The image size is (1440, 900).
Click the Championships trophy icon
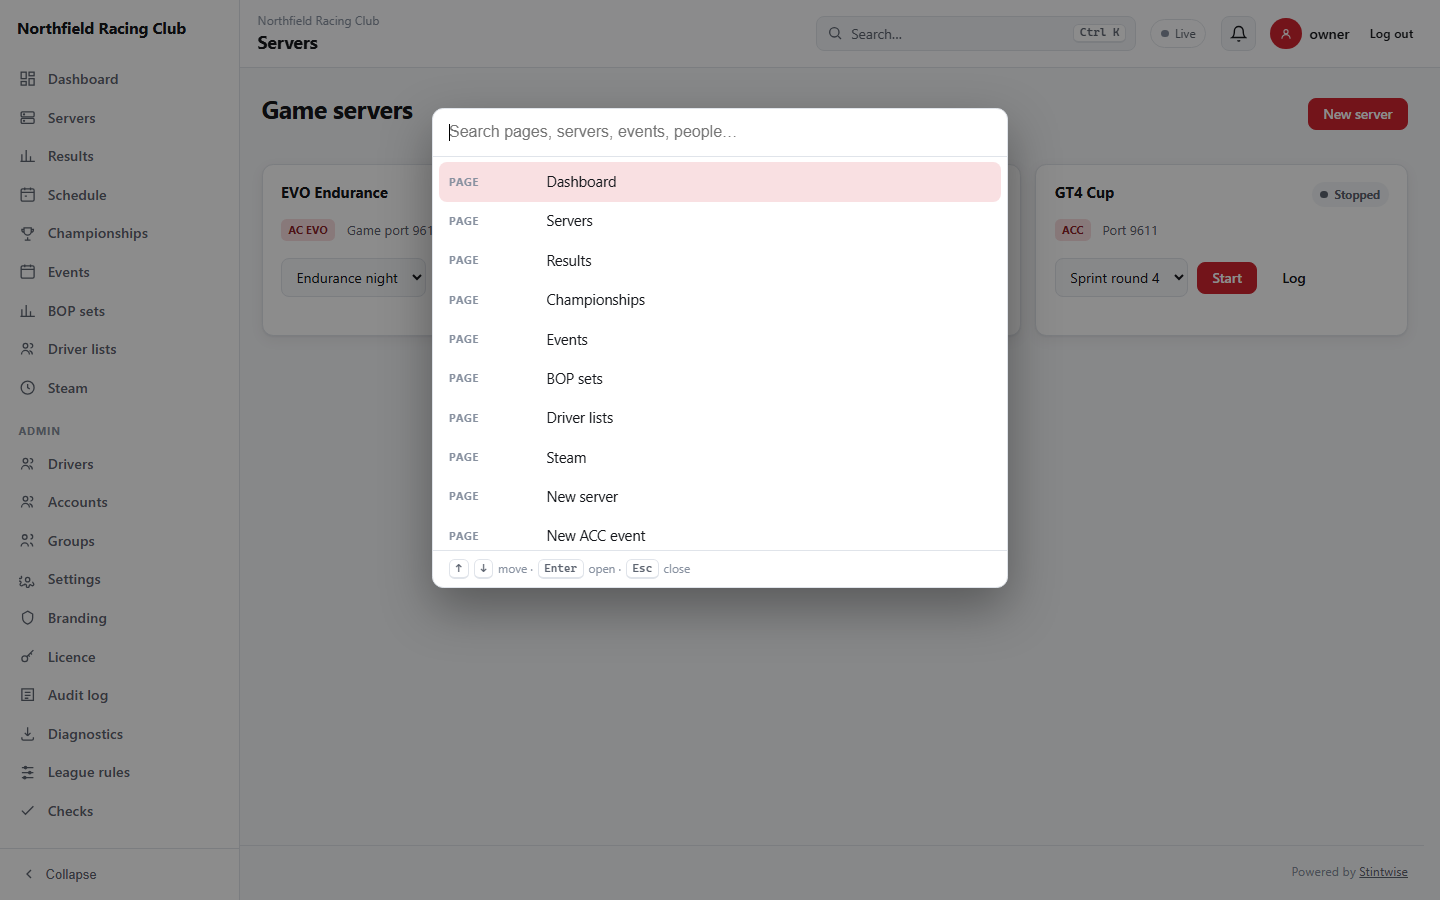tap(28, 233)
